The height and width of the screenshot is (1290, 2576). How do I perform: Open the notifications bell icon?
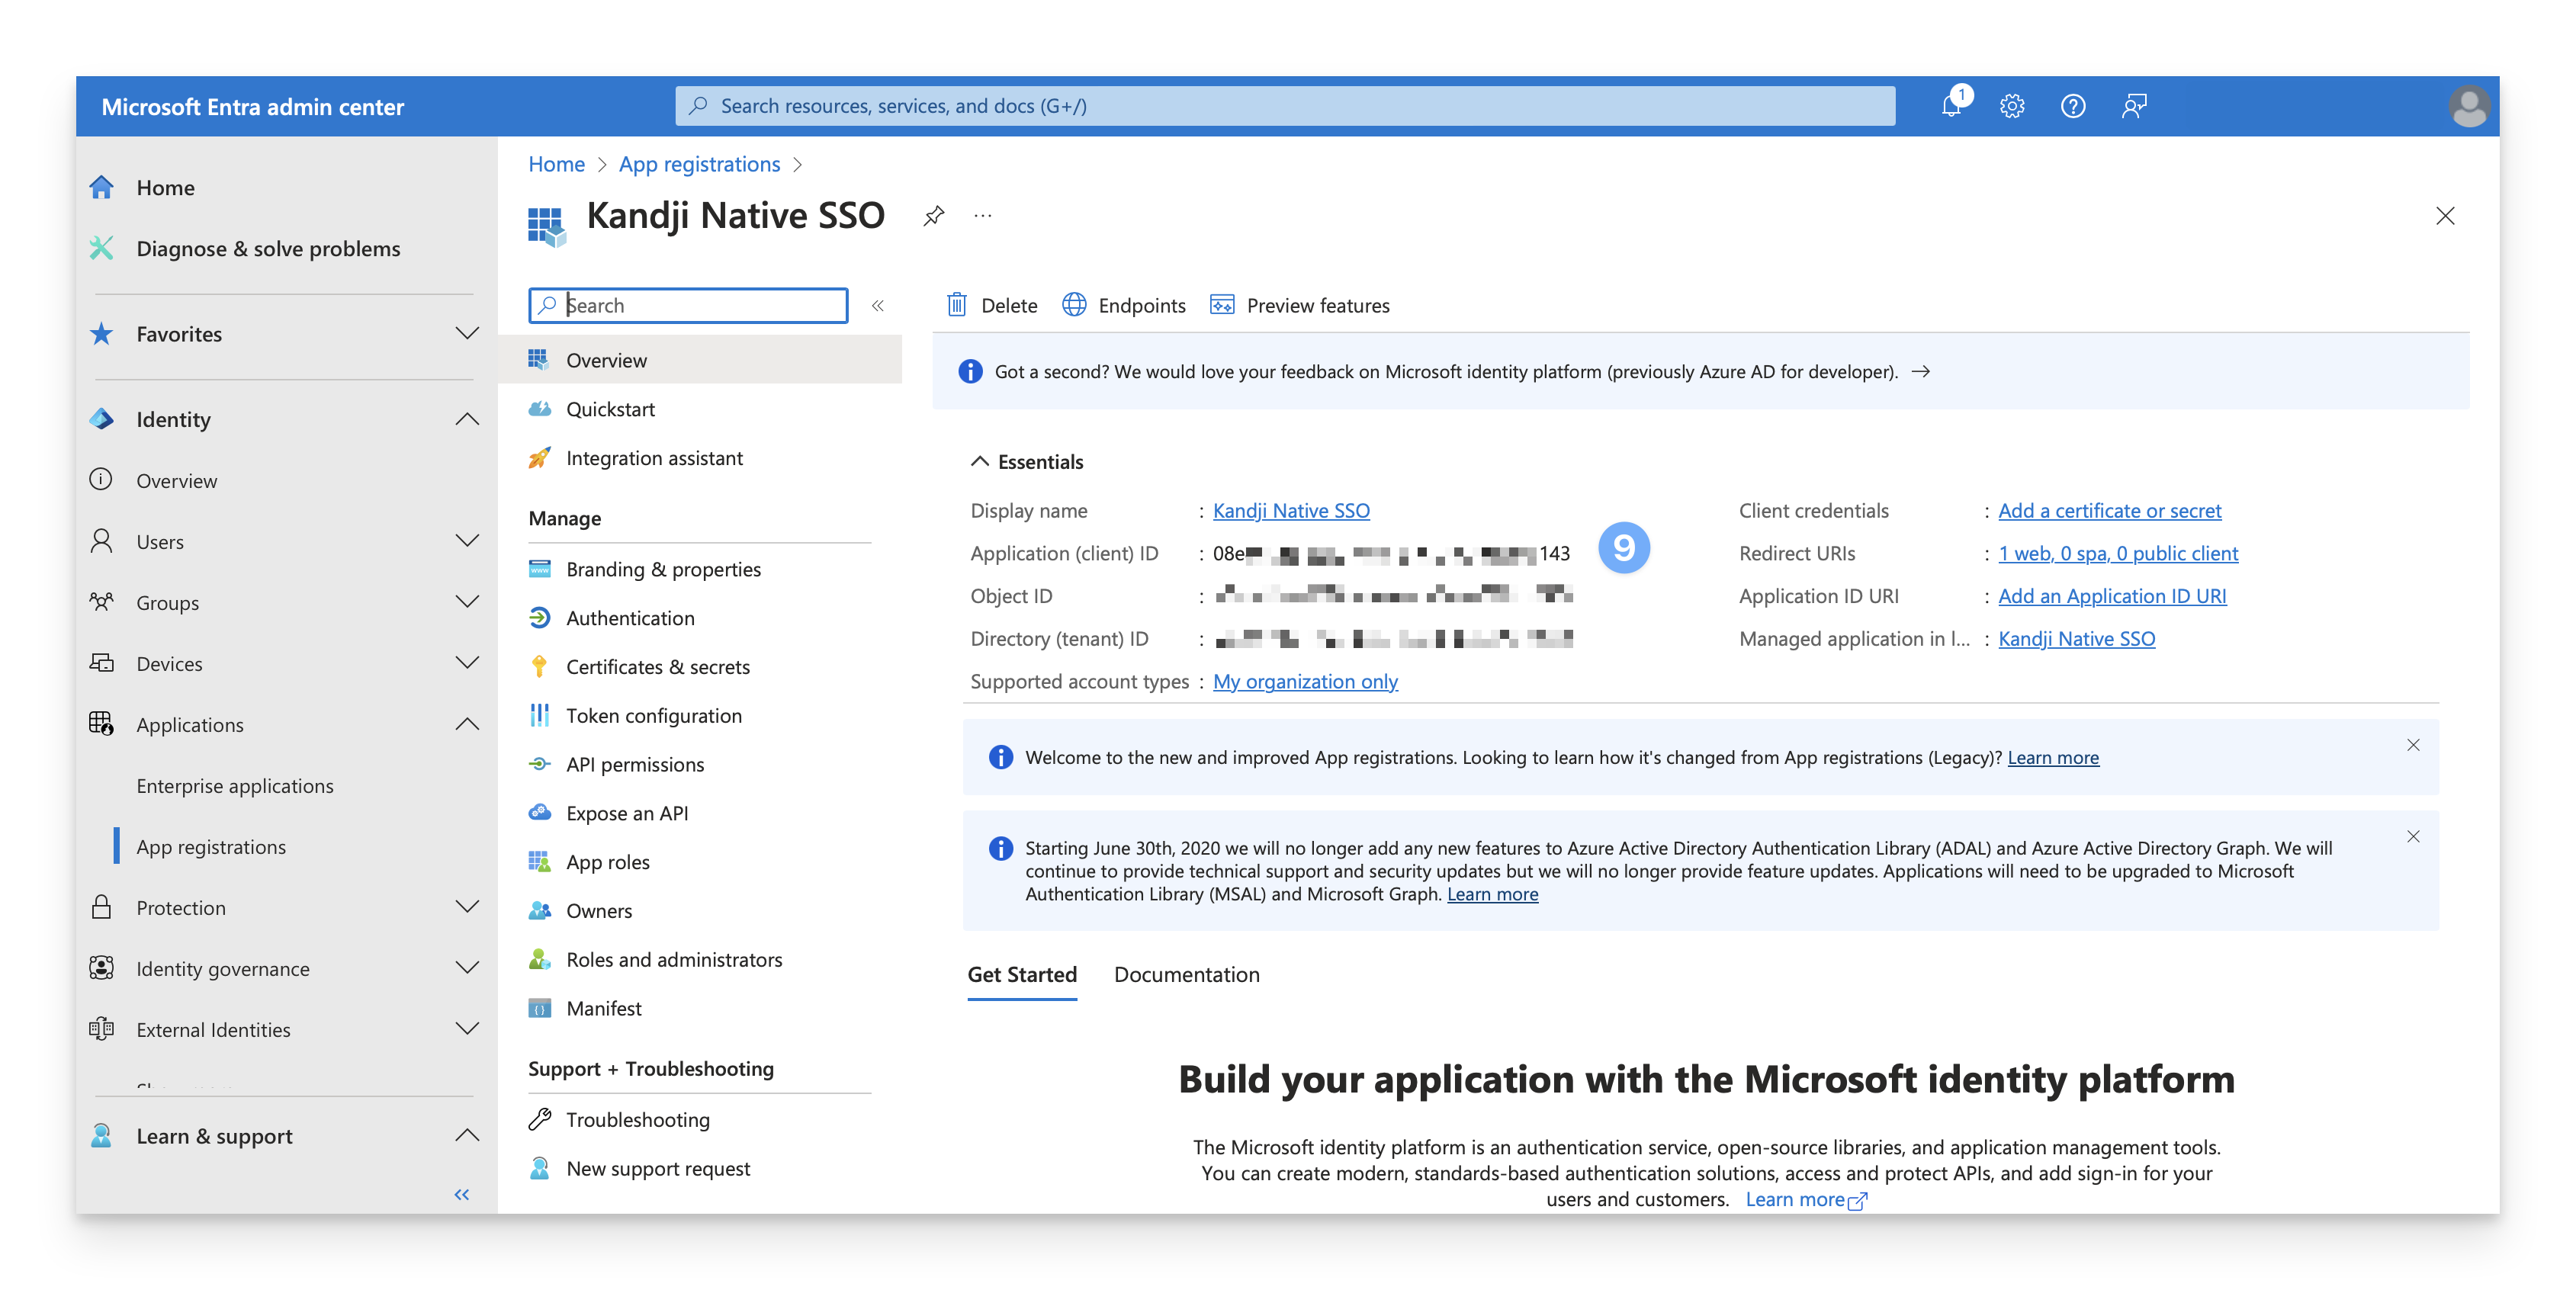(1951, 106)
